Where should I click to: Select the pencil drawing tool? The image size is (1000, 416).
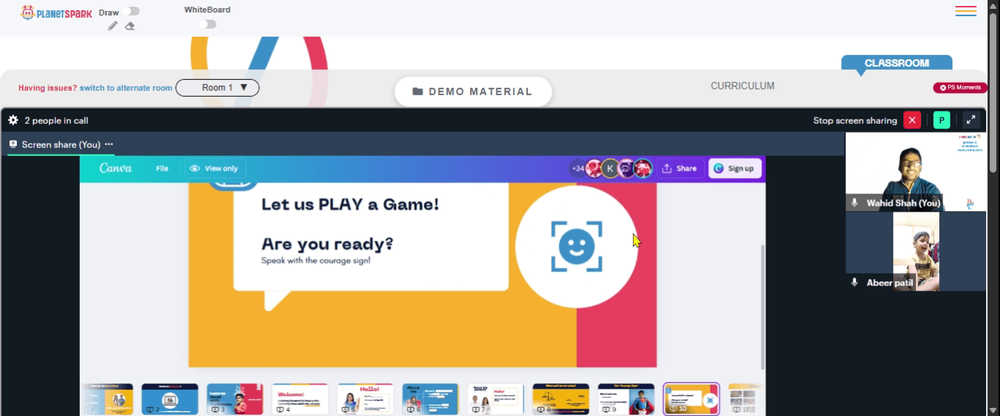pyautogui.click(x=113, y=26)
